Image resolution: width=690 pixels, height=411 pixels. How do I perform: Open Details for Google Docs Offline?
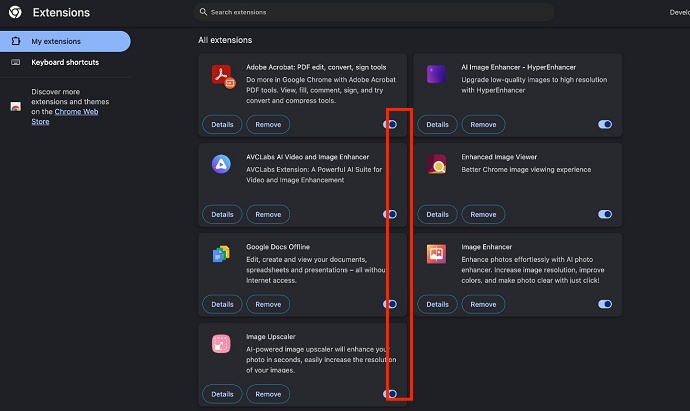(x=222, y=304)
